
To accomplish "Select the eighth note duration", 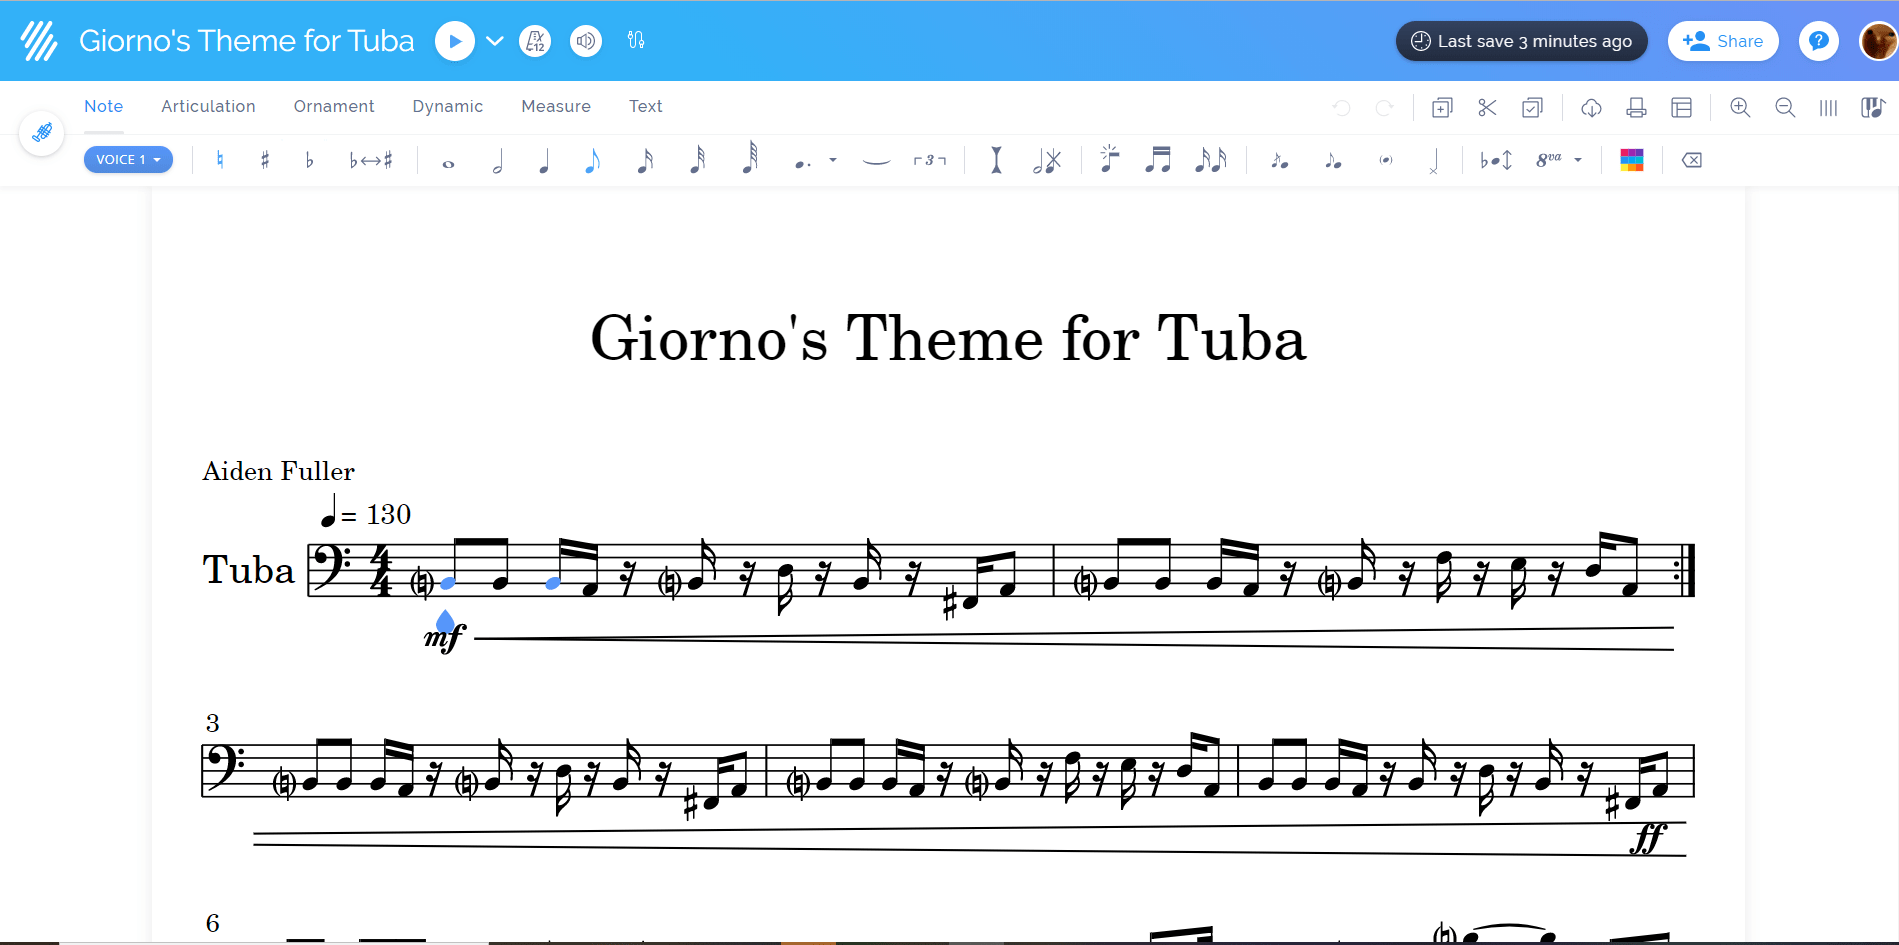I will tap(592, 161).
